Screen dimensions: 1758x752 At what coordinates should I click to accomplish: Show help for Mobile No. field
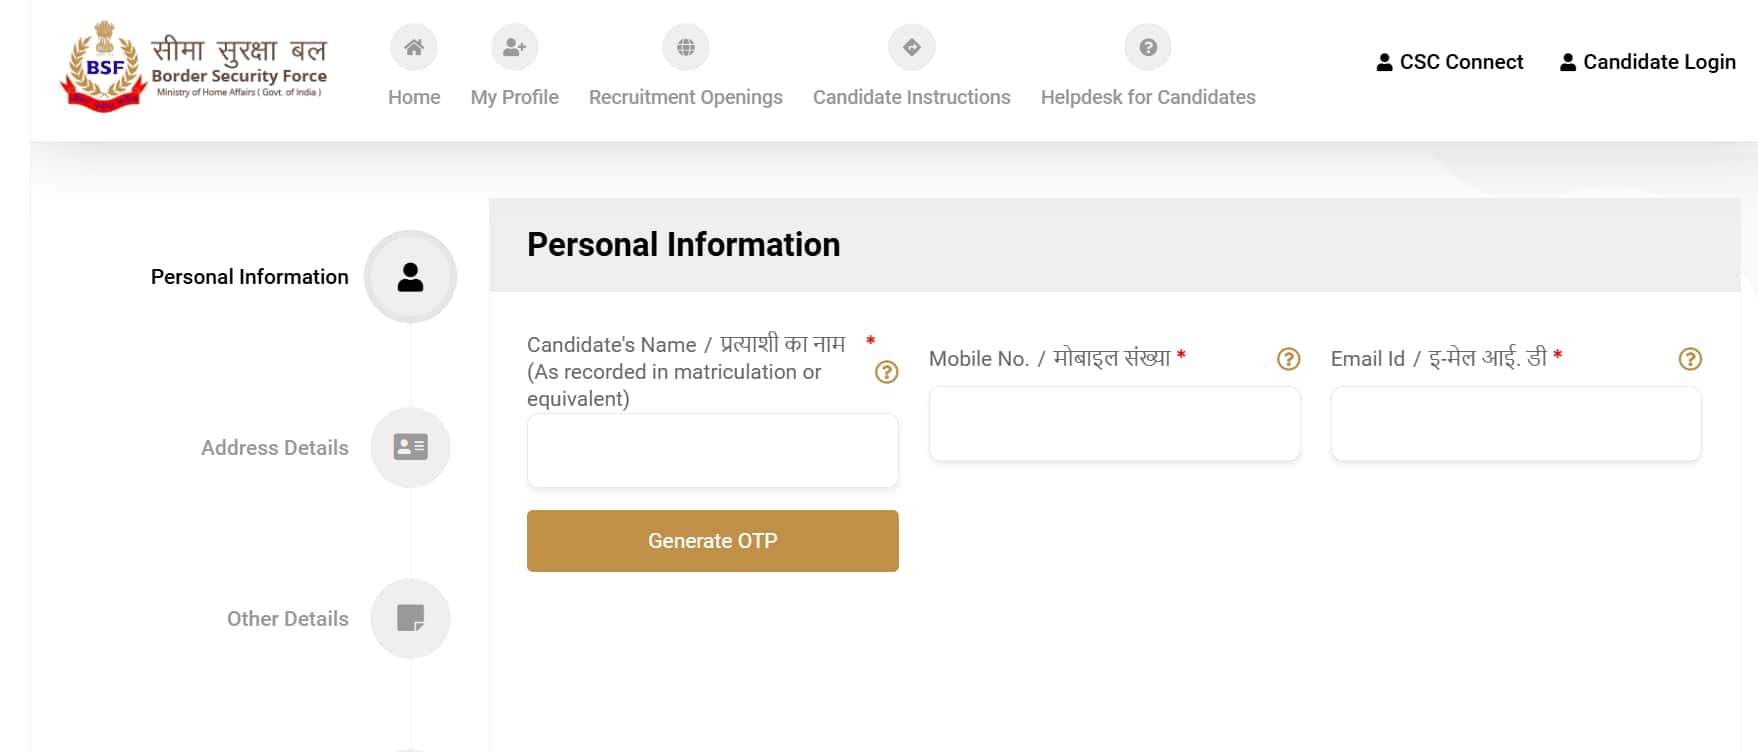(1289, 359)
